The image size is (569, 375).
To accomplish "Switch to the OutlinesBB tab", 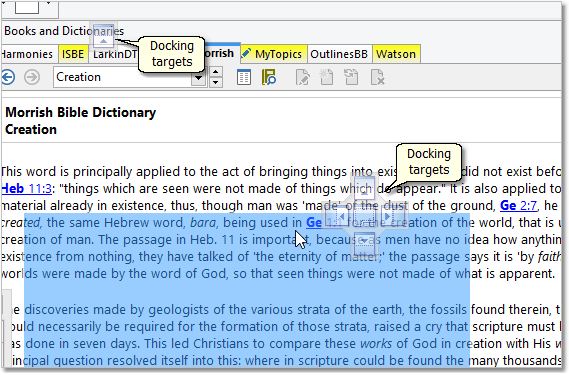I will click(339, 54).
